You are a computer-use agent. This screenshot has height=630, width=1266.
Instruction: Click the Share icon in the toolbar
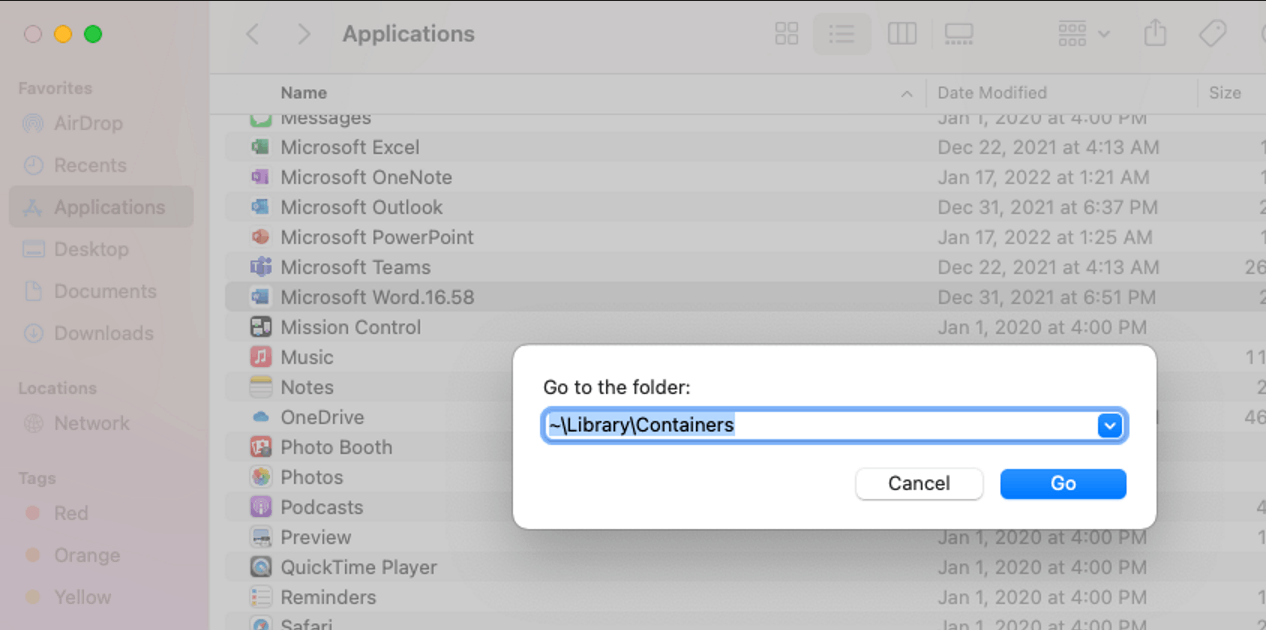tap(1155, 34)
